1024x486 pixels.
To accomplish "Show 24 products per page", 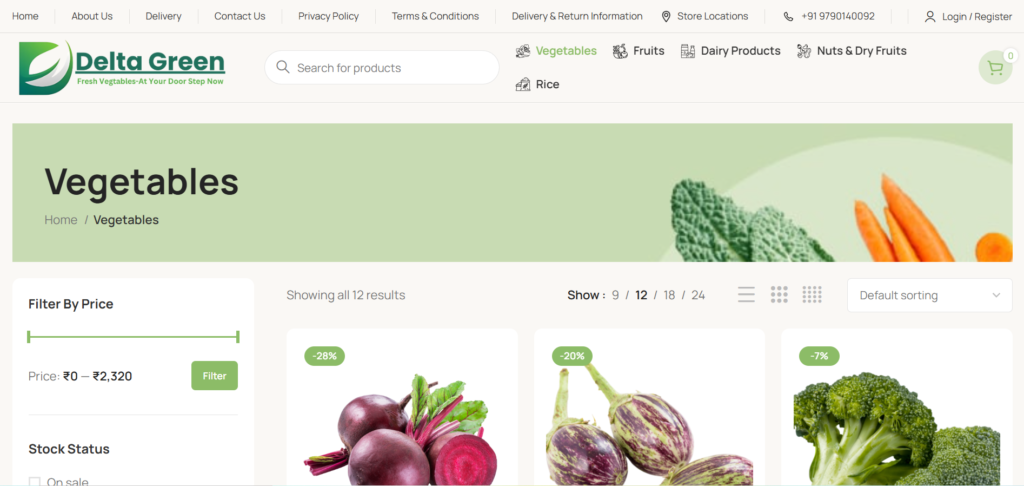I will coord(698,295).
